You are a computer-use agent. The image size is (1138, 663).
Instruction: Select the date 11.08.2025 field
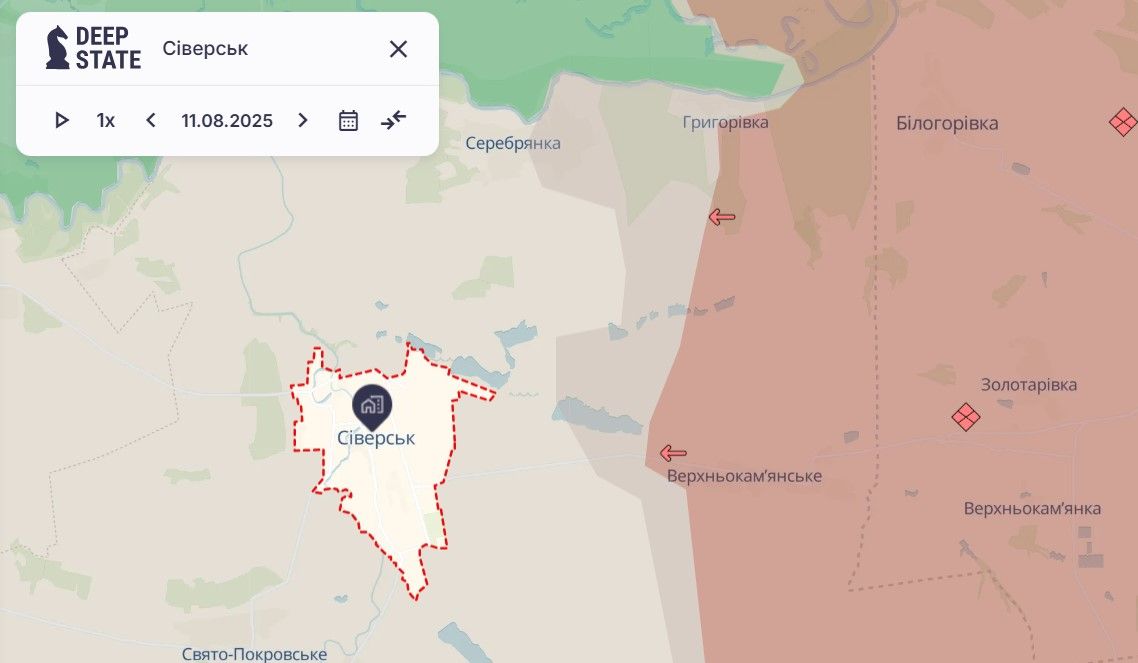tap(227, 120)
